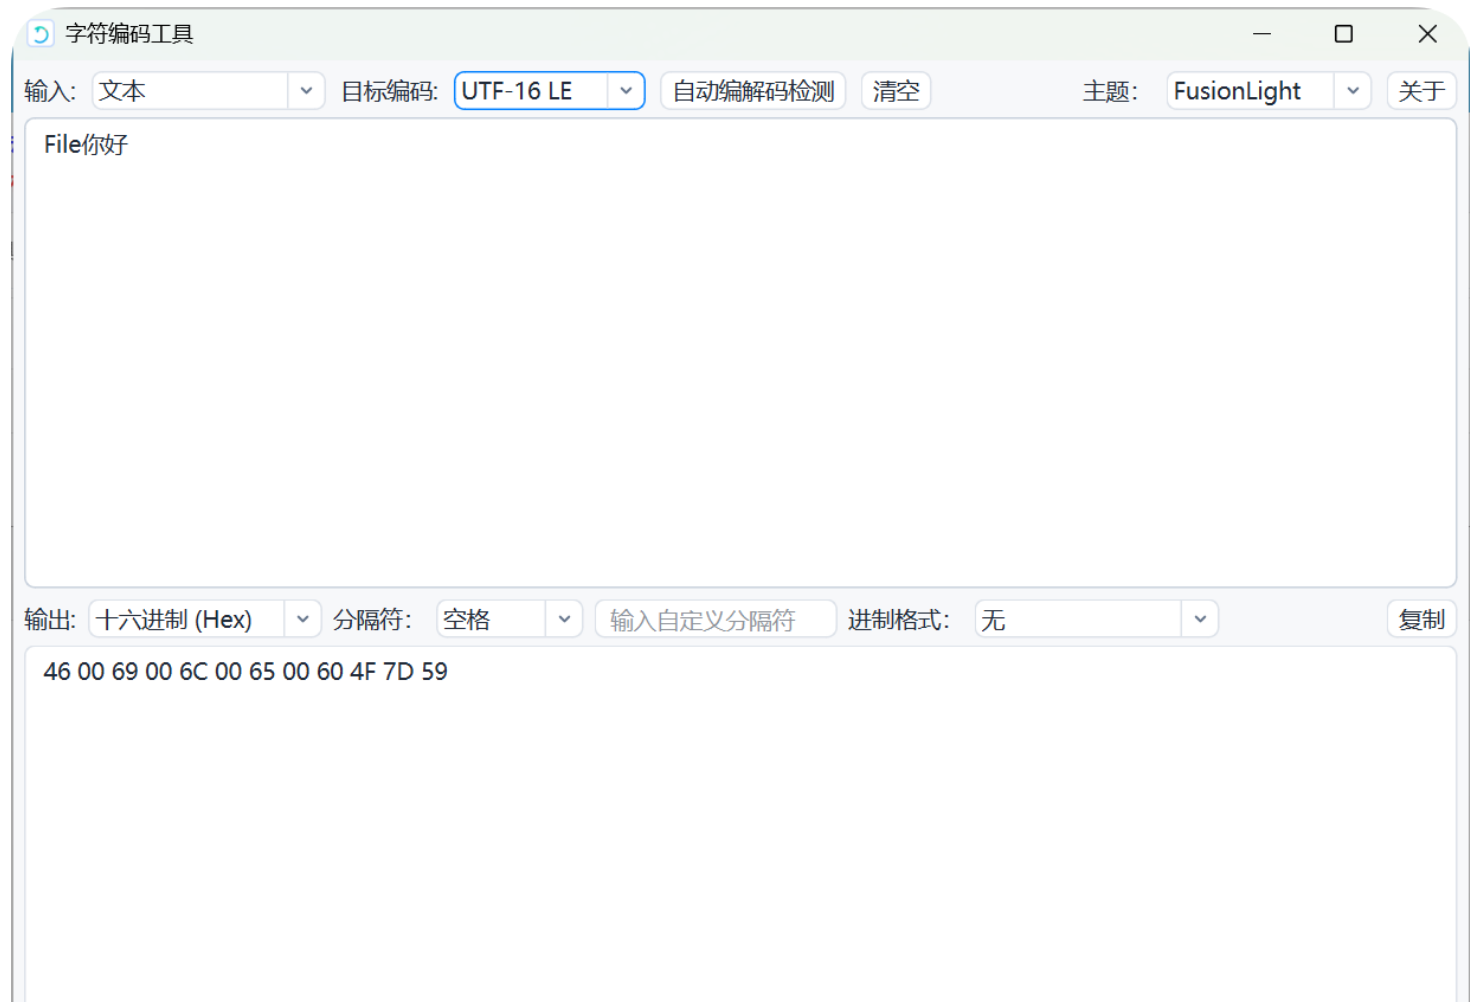Click the chevron arrow of the 输入 combo box
The width and height of the screenshot is (1470, 1002).
(306, 91)
